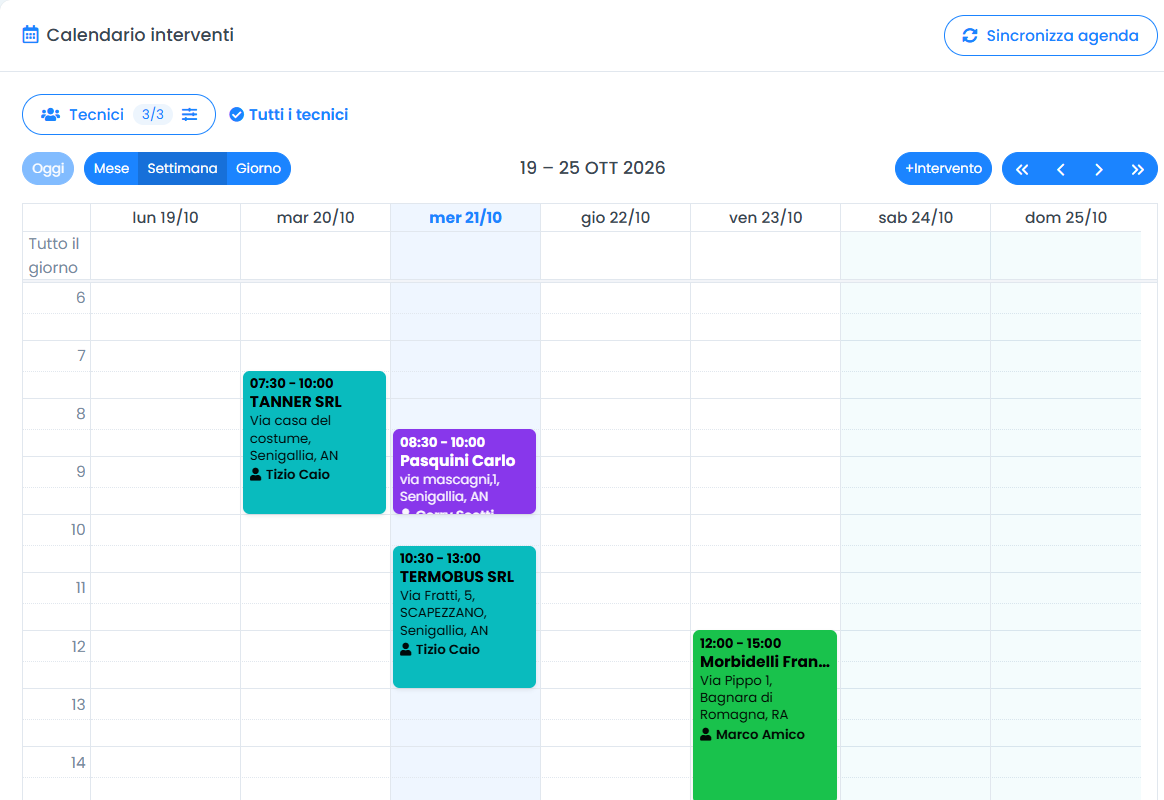Click person icon next to Marco Amico

[706, 734]
